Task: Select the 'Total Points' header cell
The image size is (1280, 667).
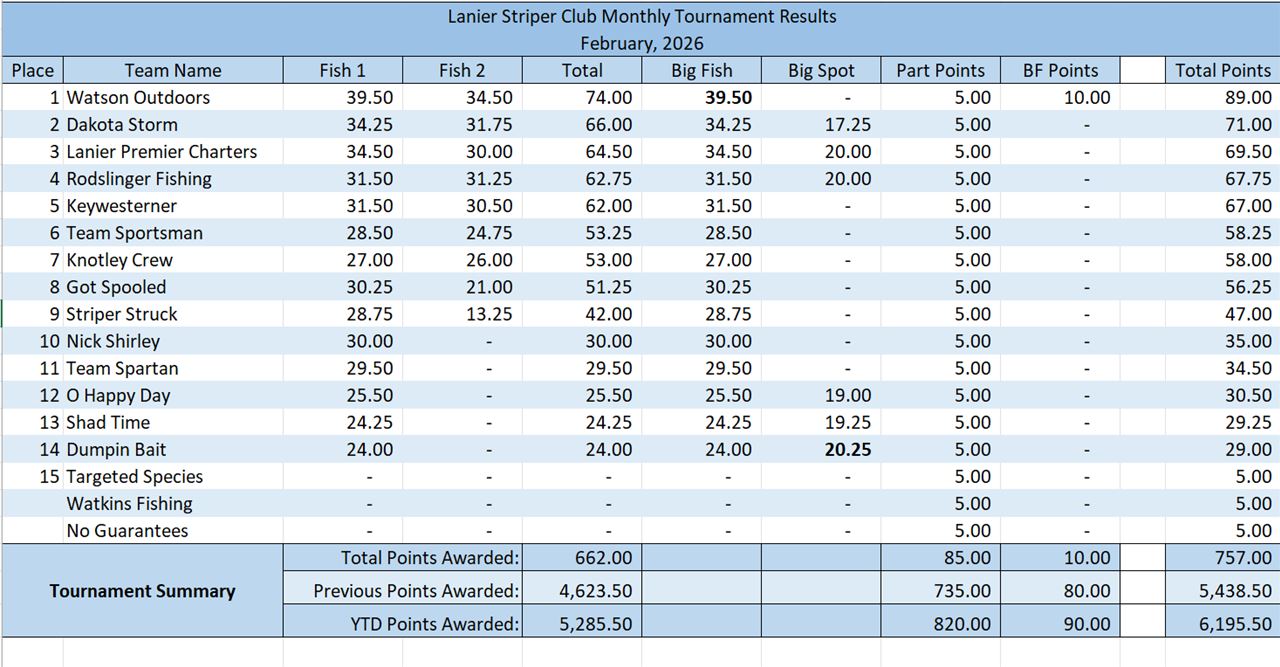Action: pyautogui.click(x=1222, y=71)
